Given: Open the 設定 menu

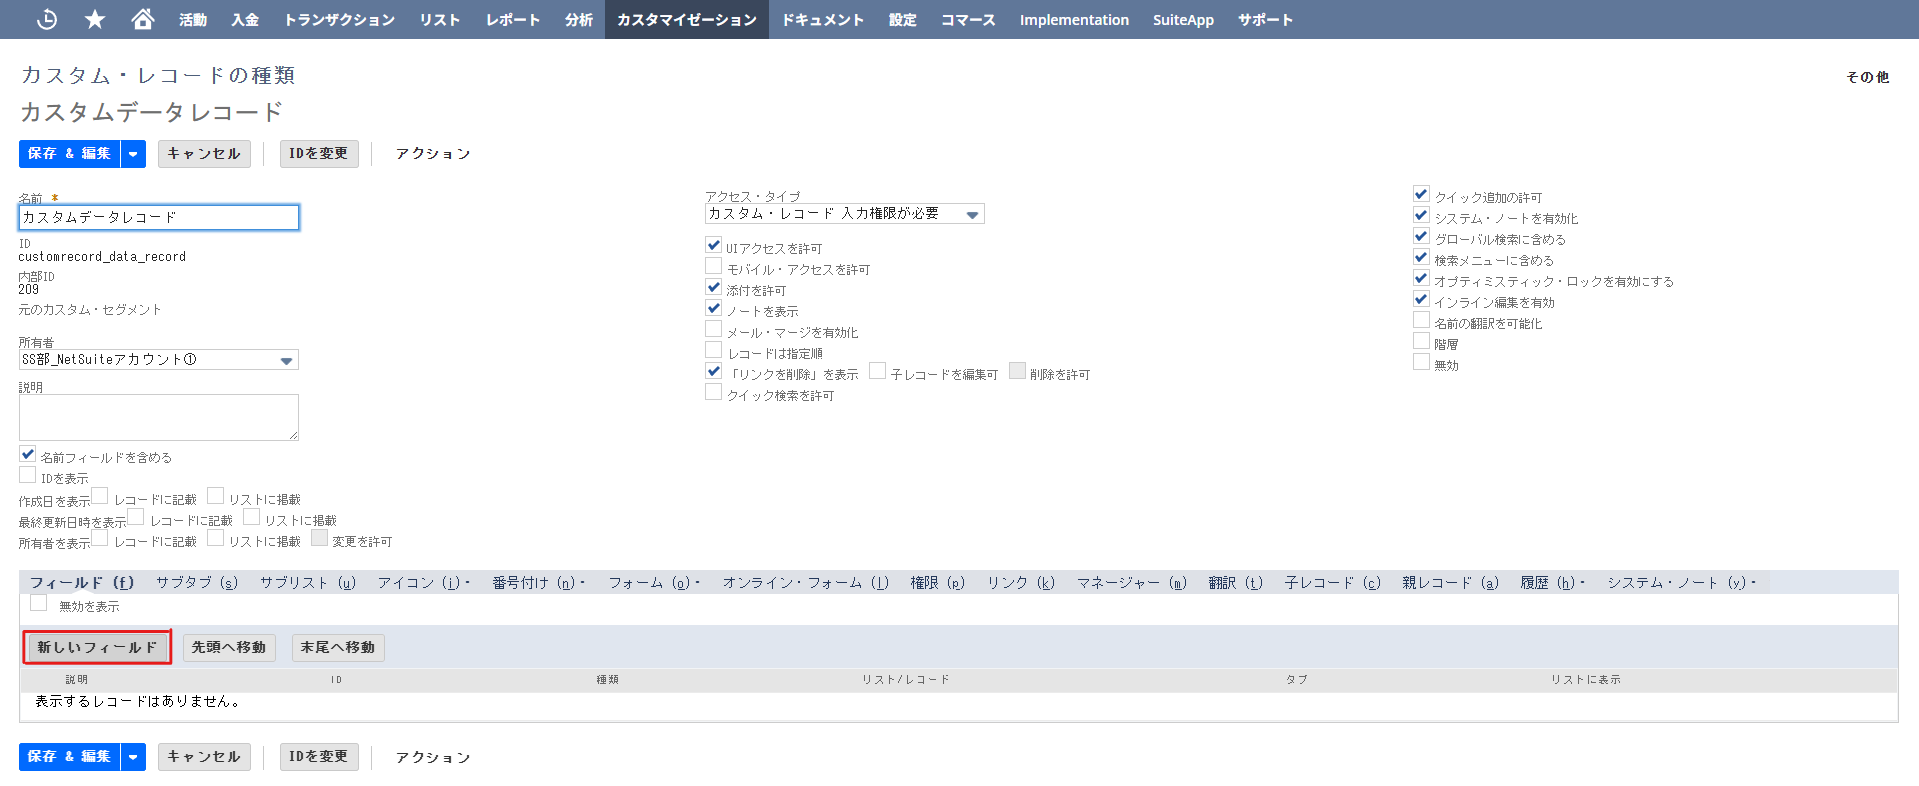Looking at the screenshot, I should click(x=903, y=20).
